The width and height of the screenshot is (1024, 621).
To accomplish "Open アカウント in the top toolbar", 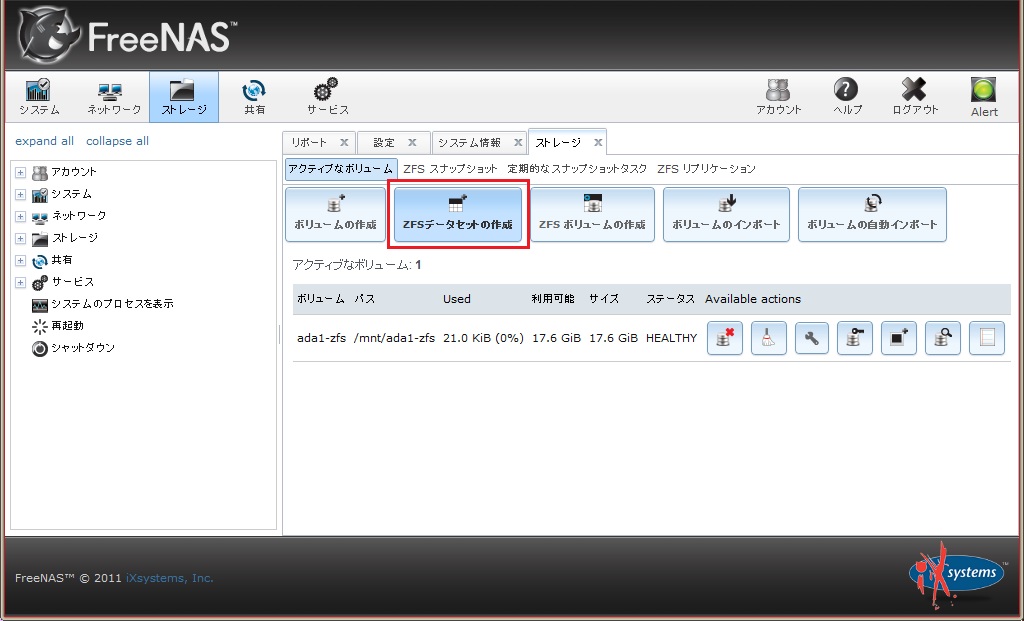I will [778, 97].
